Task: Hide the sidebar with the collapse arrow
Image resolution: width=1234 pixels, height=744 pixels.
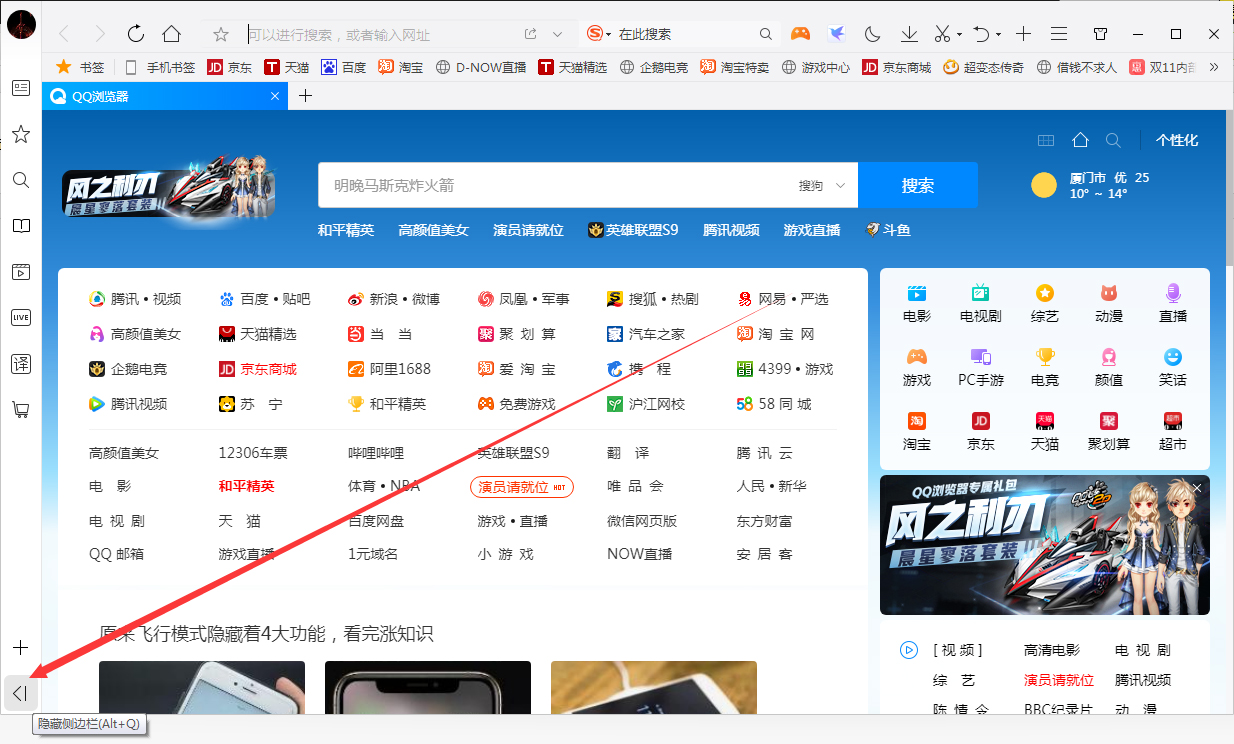Action: [20, 692]
